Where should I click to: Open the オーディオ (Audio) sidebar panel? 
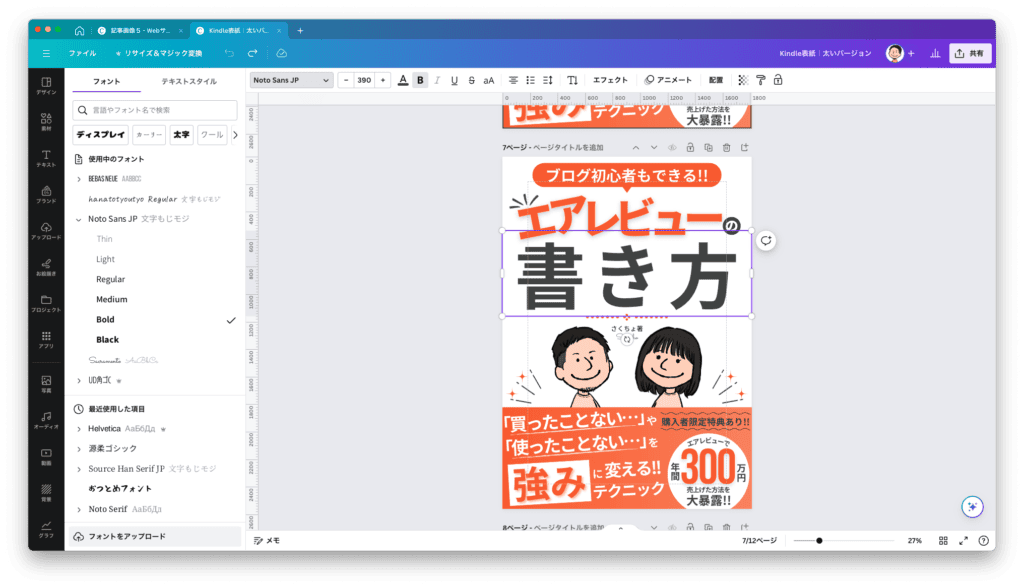[x=46, y=420]
